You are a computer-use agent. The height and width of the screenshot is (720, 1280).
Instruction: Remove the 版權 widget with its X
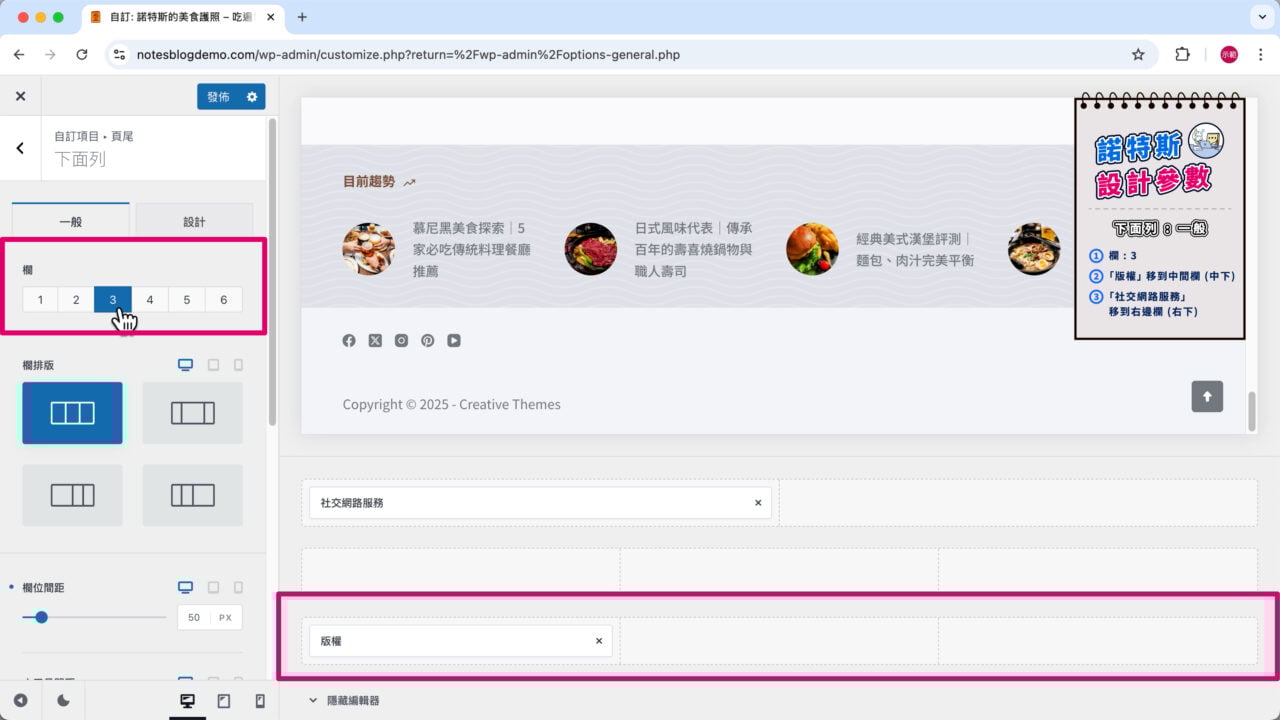pos(598,640)
